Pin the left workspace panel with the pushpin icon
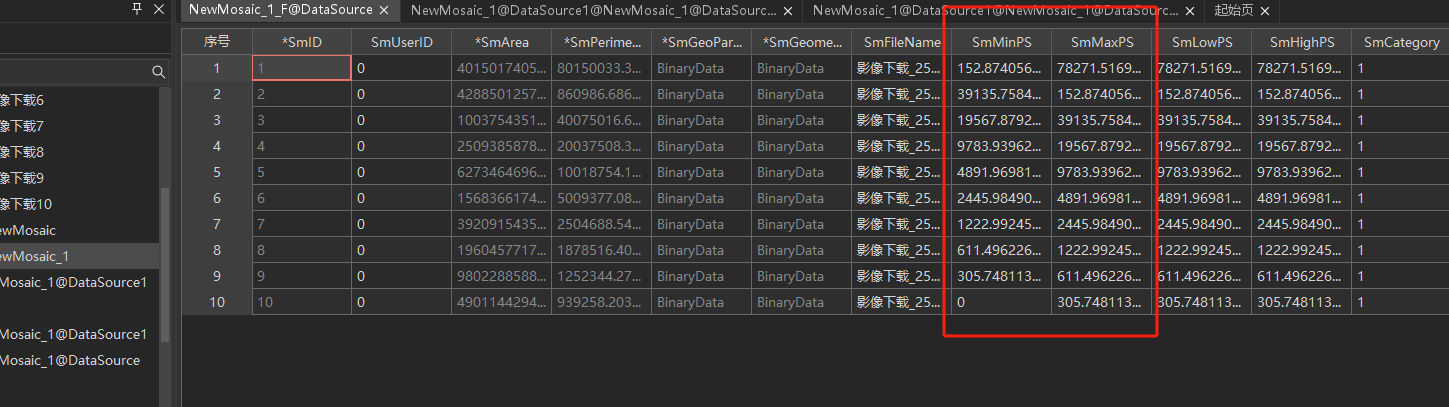Viewport: 1449px width, 407px height. point(137,9)
